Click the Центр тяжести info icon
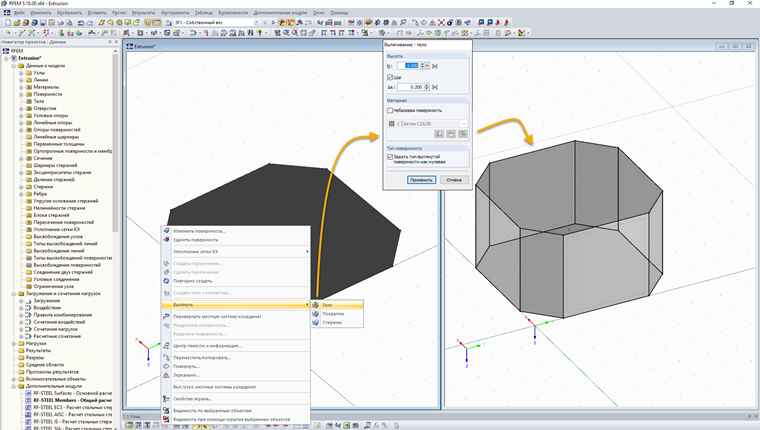Image resolution: width=760 pixels, height=430 pixels. [166, 346]
